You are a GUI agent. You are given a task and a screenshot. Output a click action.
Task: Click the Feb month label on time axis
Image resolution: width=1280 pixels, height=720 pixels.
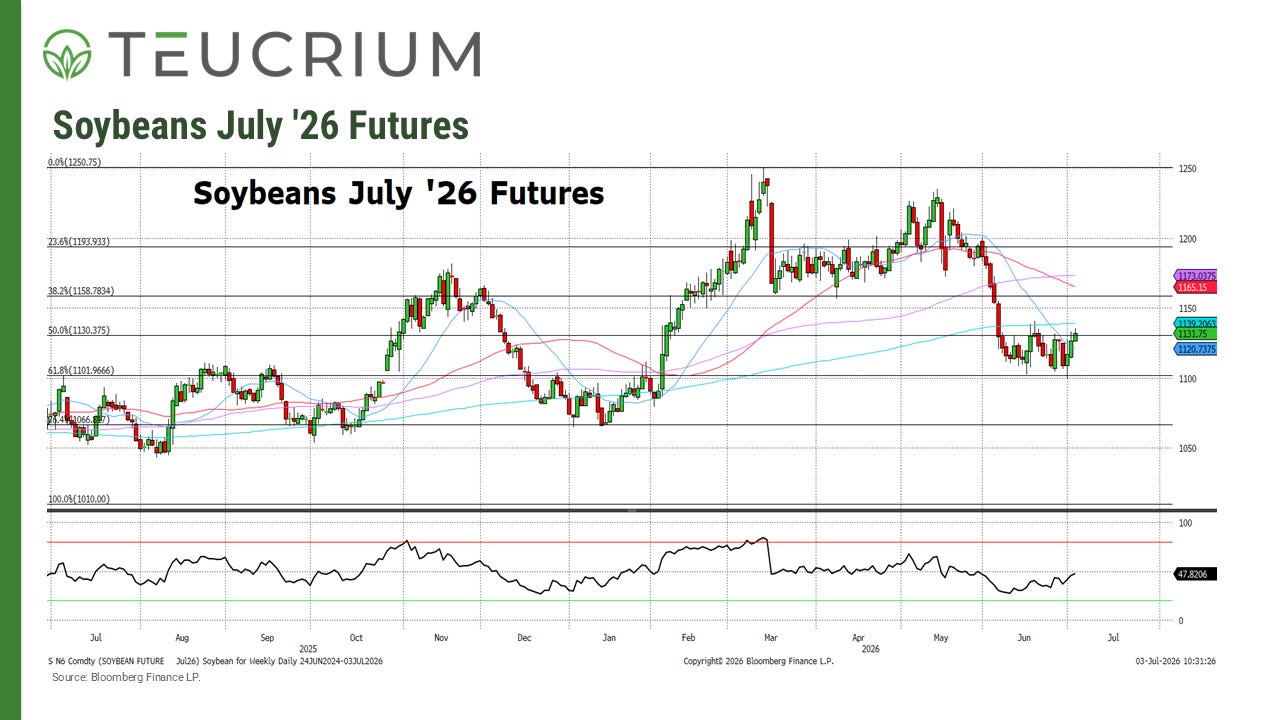(688, 636)
